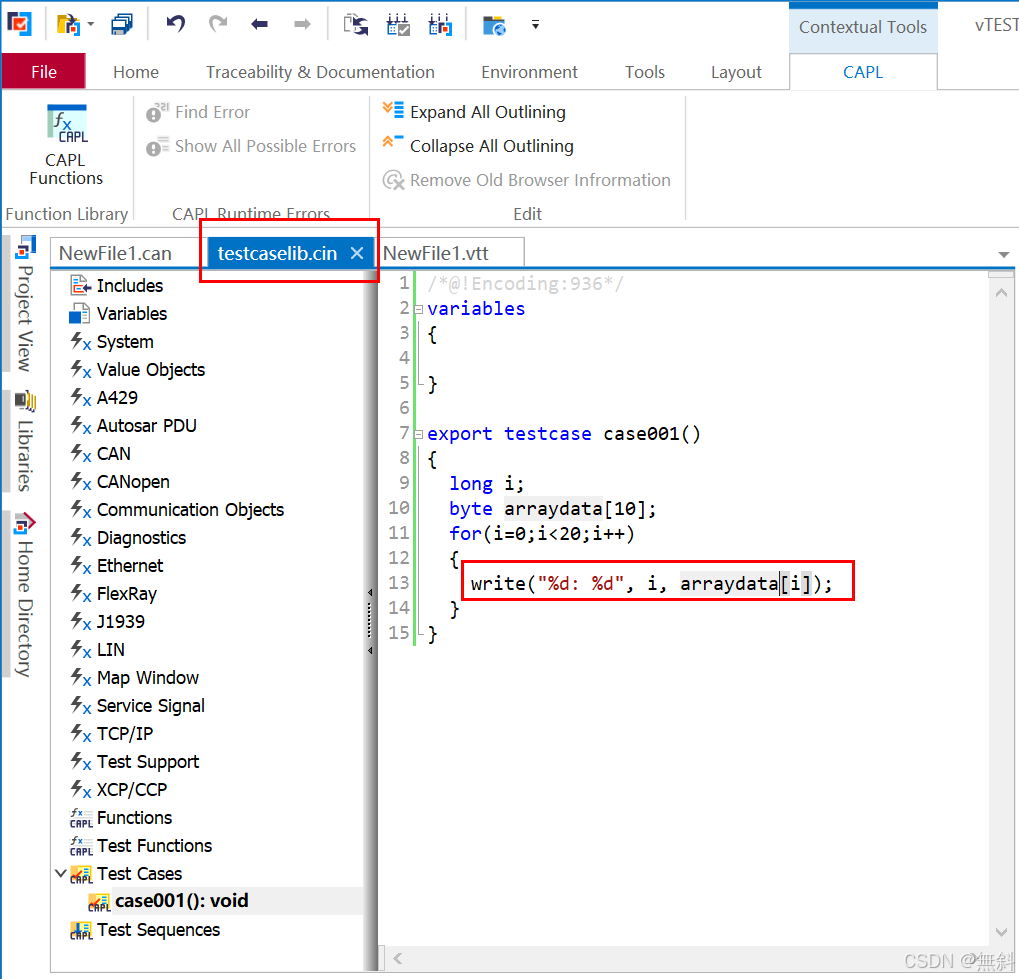The height and width of the screenshot is (979, 1019).
Task: Click the horizontal scroll left arrow
Action: pyautogui.click(x=397, y=958)
